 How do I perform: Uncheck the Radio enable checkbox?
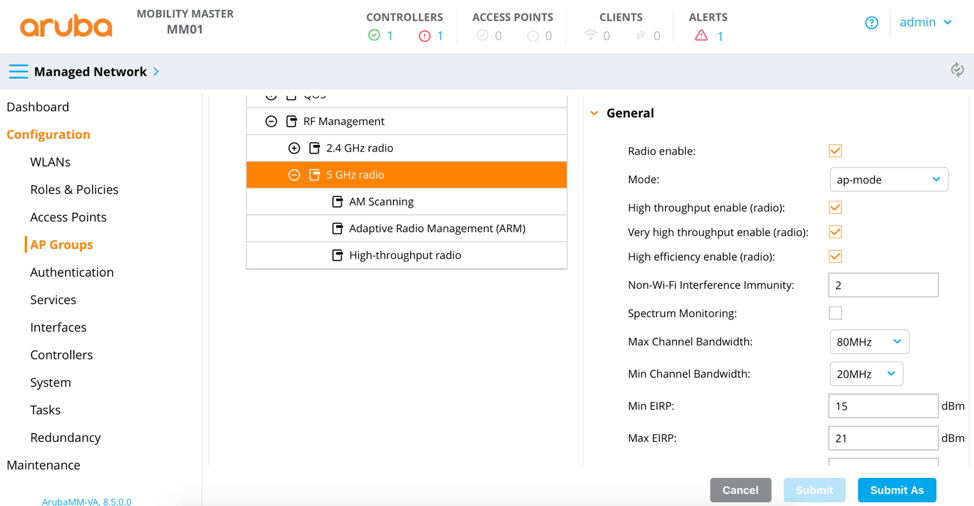tap(835, 151)
